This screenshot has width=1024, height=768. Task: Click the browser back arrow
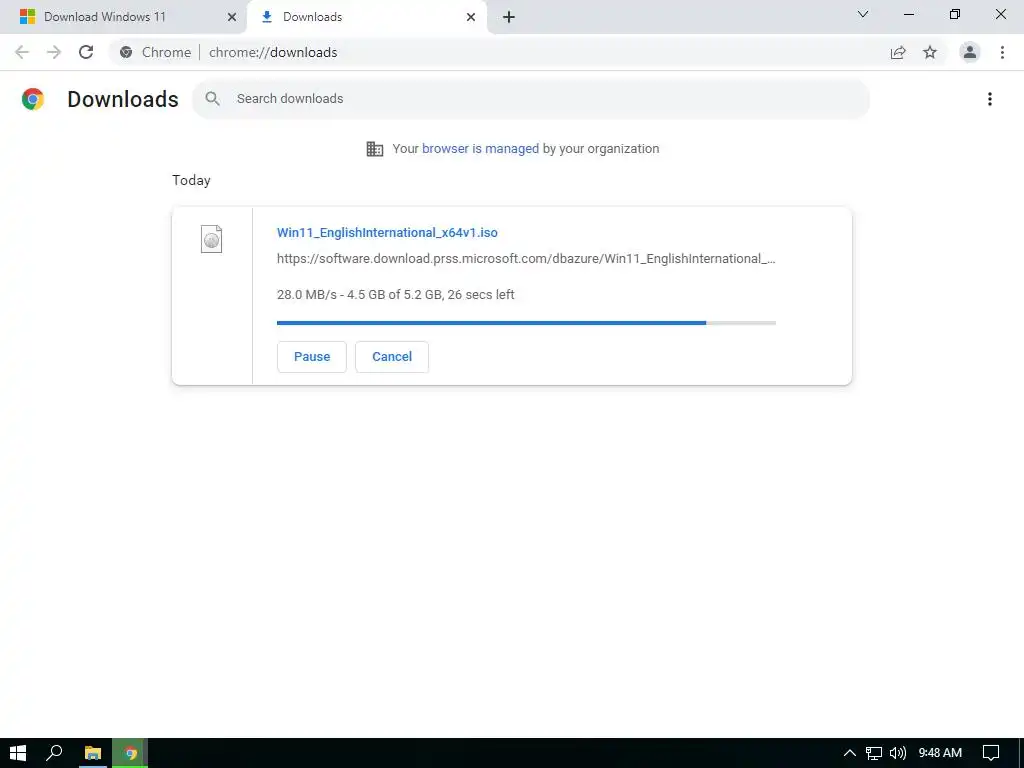tap(22, 52)
